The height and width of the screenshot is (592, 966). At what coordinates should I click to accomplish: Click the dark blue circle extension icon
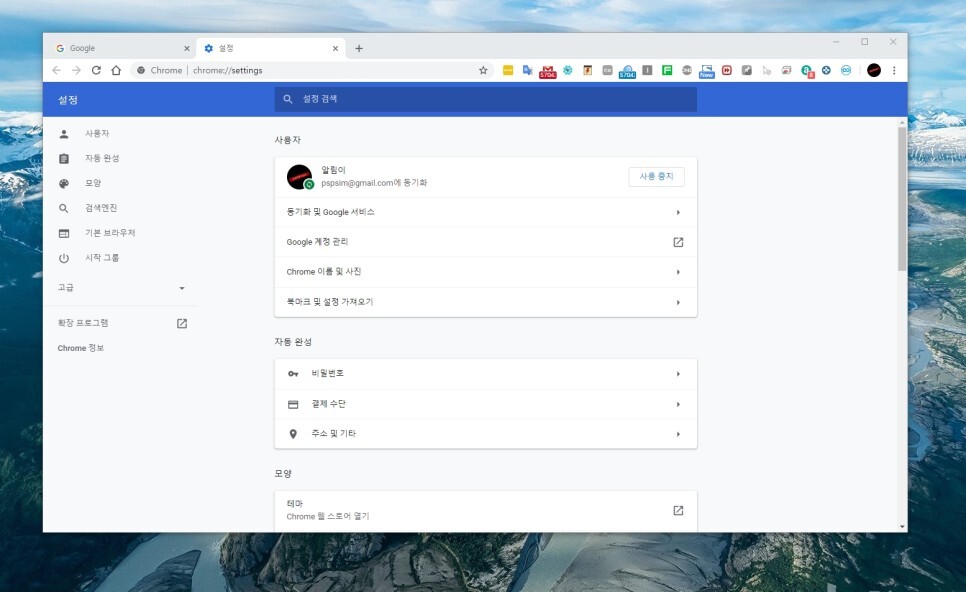pos(826,70)
